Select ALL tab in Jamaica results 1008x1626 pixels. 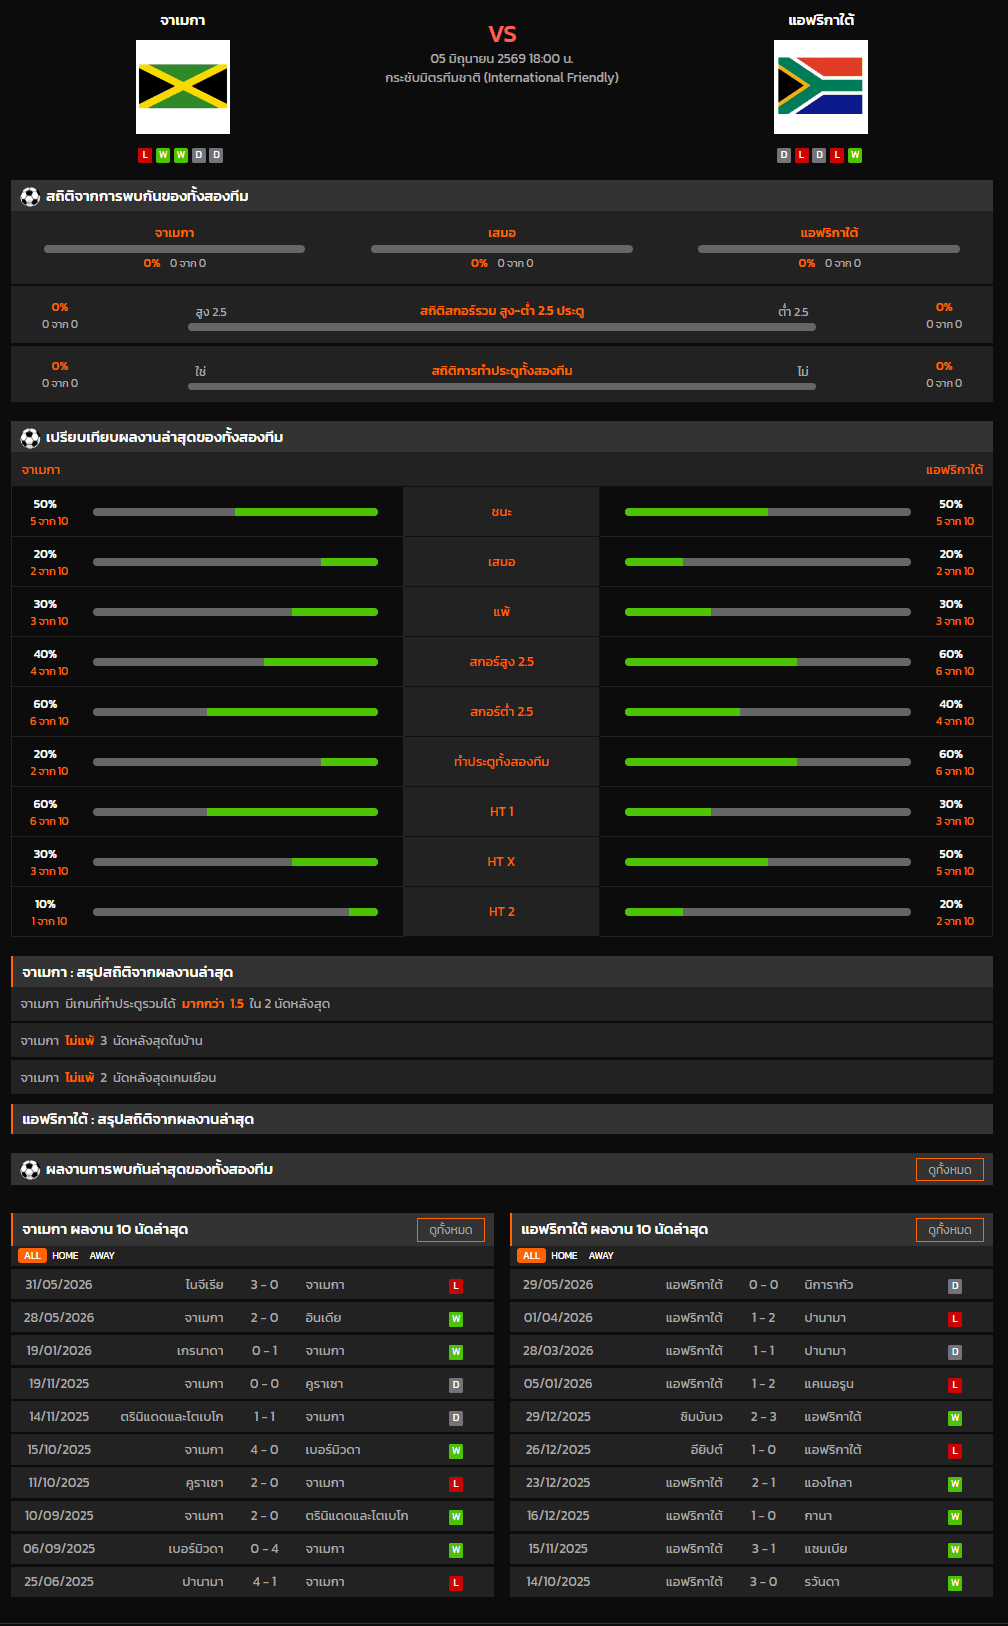32,1256
